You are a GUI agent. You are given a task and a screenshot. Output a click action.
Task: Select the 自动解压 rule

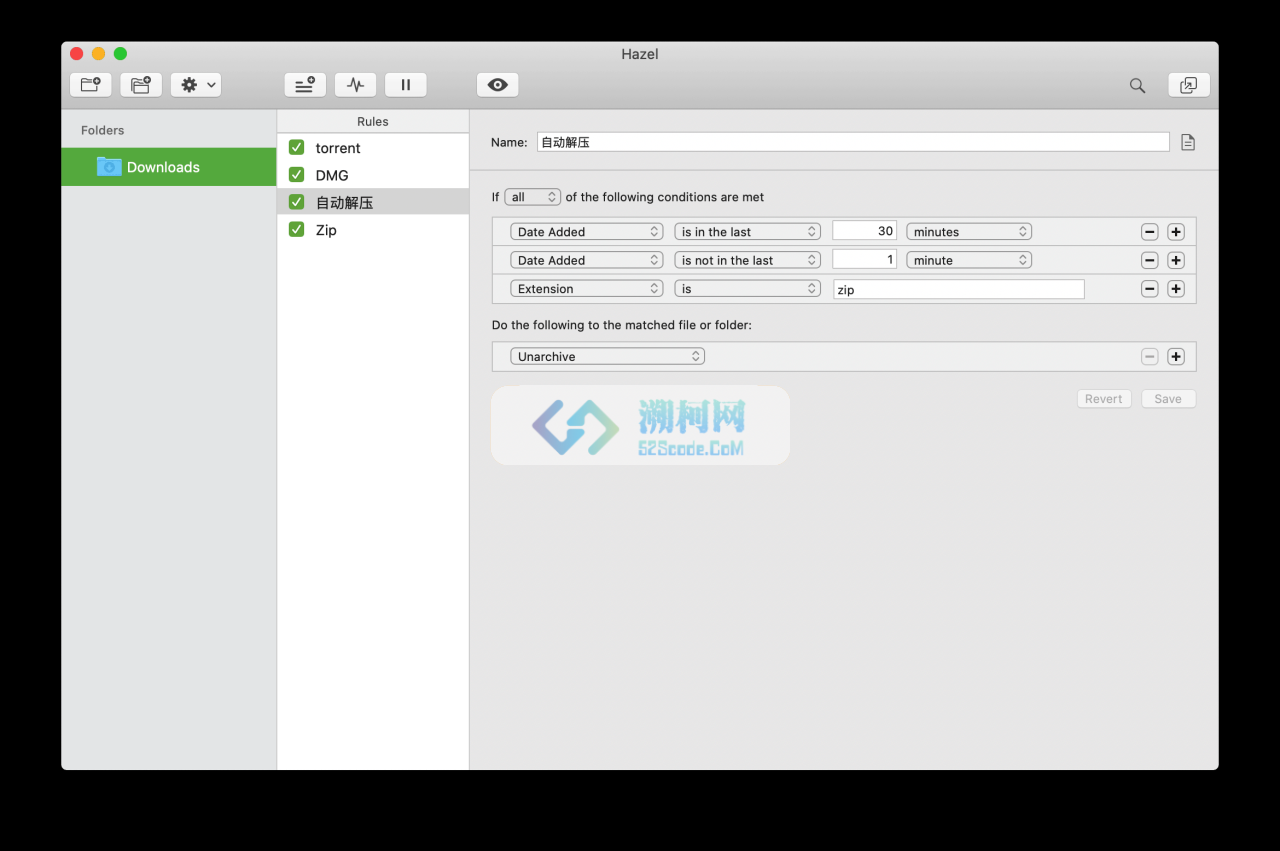click(x=372, y=202)
